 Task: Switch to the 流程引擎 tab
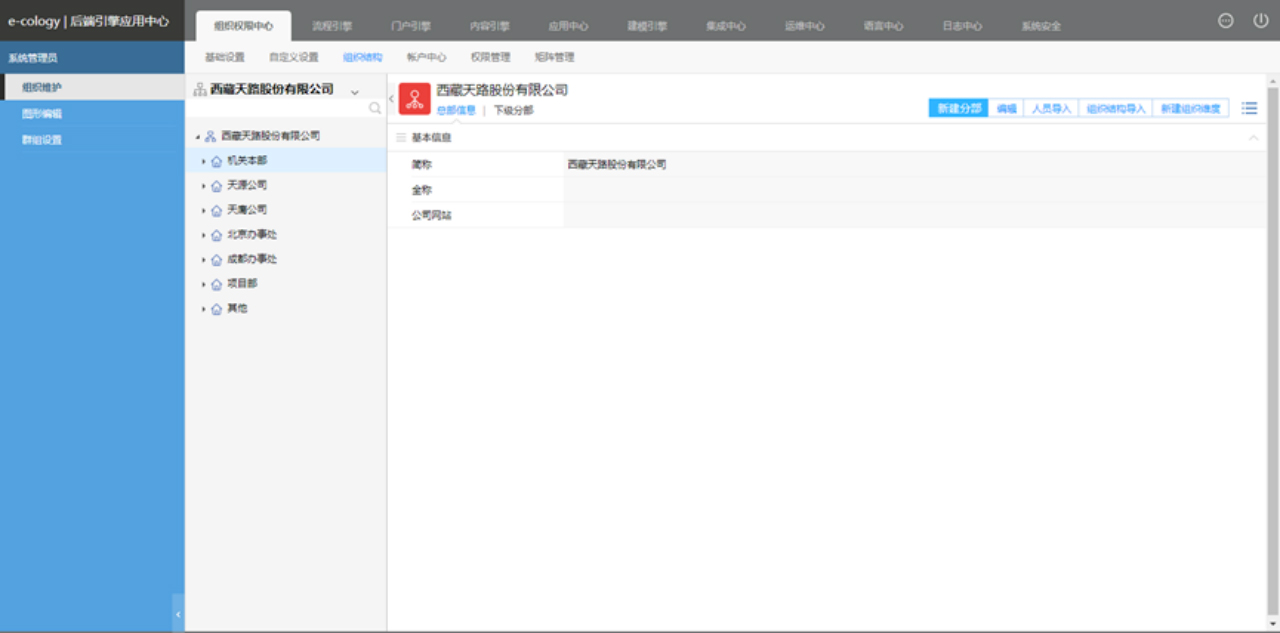click(x=332, y=26)
